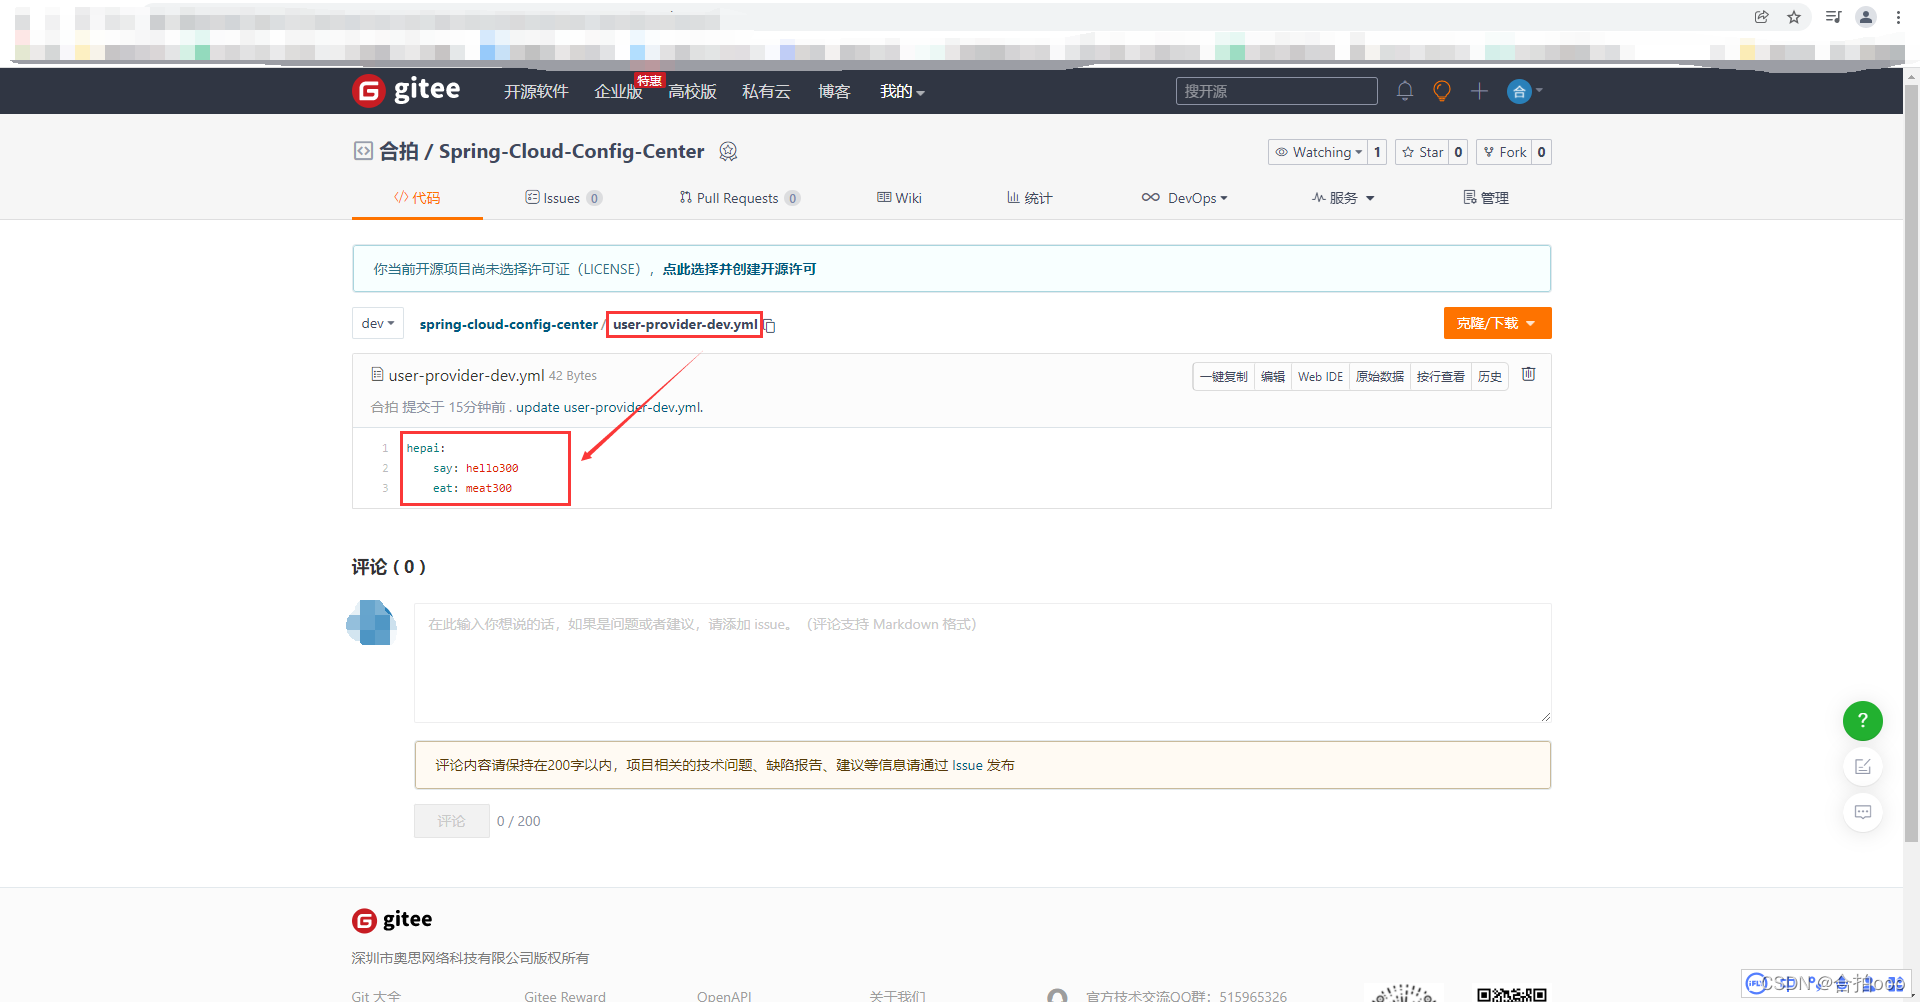Click the repository badge icon beside title

pos(728,151)
